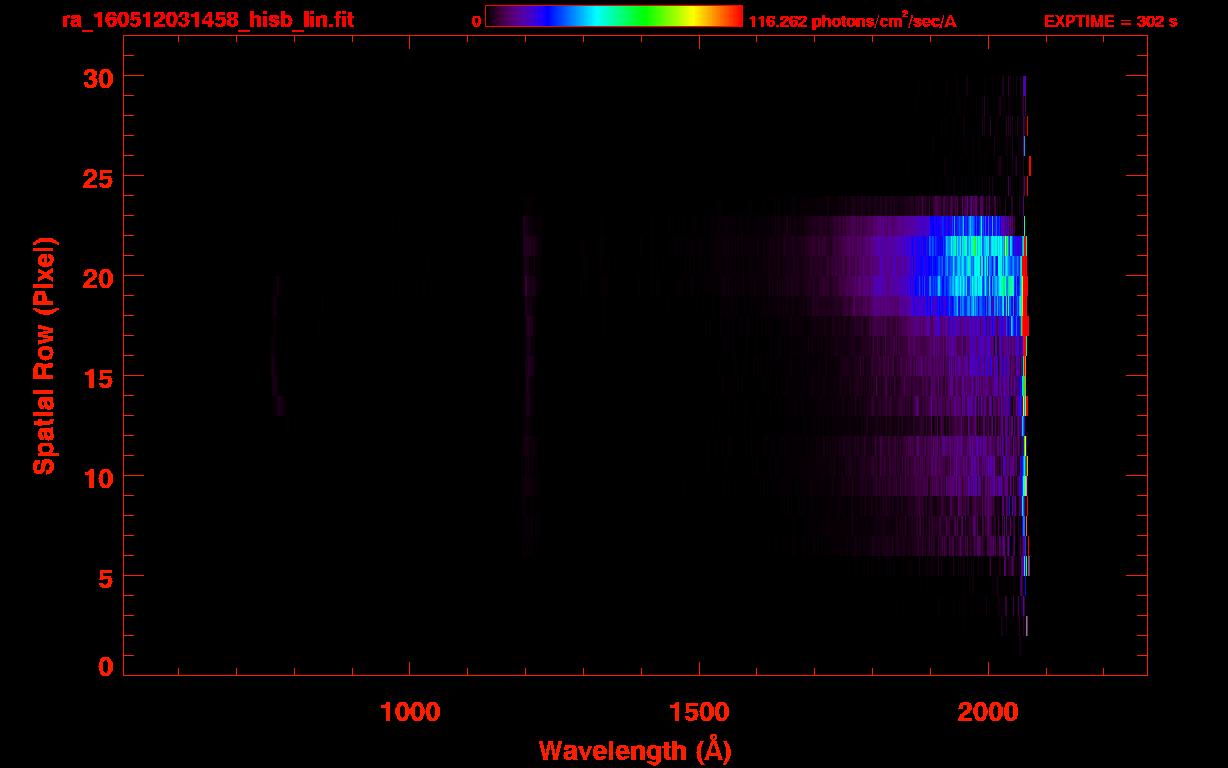Click the 1500 wavelength tick label
Image resolution: width=1228 pixels, height=768 pixels.
click(699, 711)
